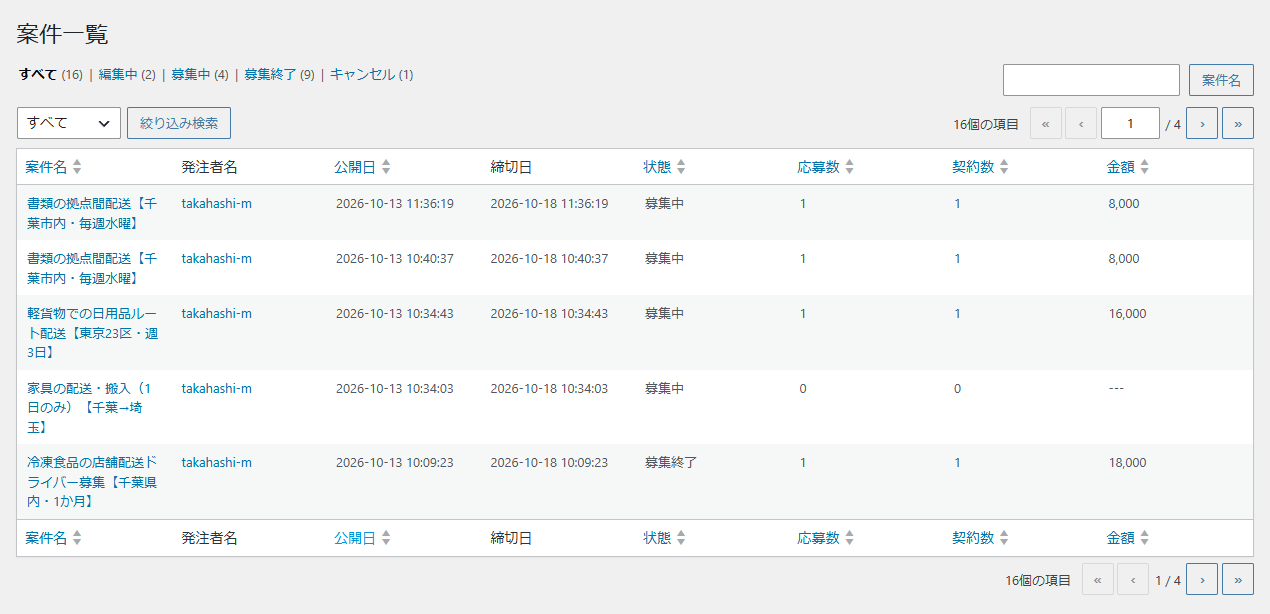Click the 応募数 sort arrows in the table header

pyautogui.click(x=850, y=167)
